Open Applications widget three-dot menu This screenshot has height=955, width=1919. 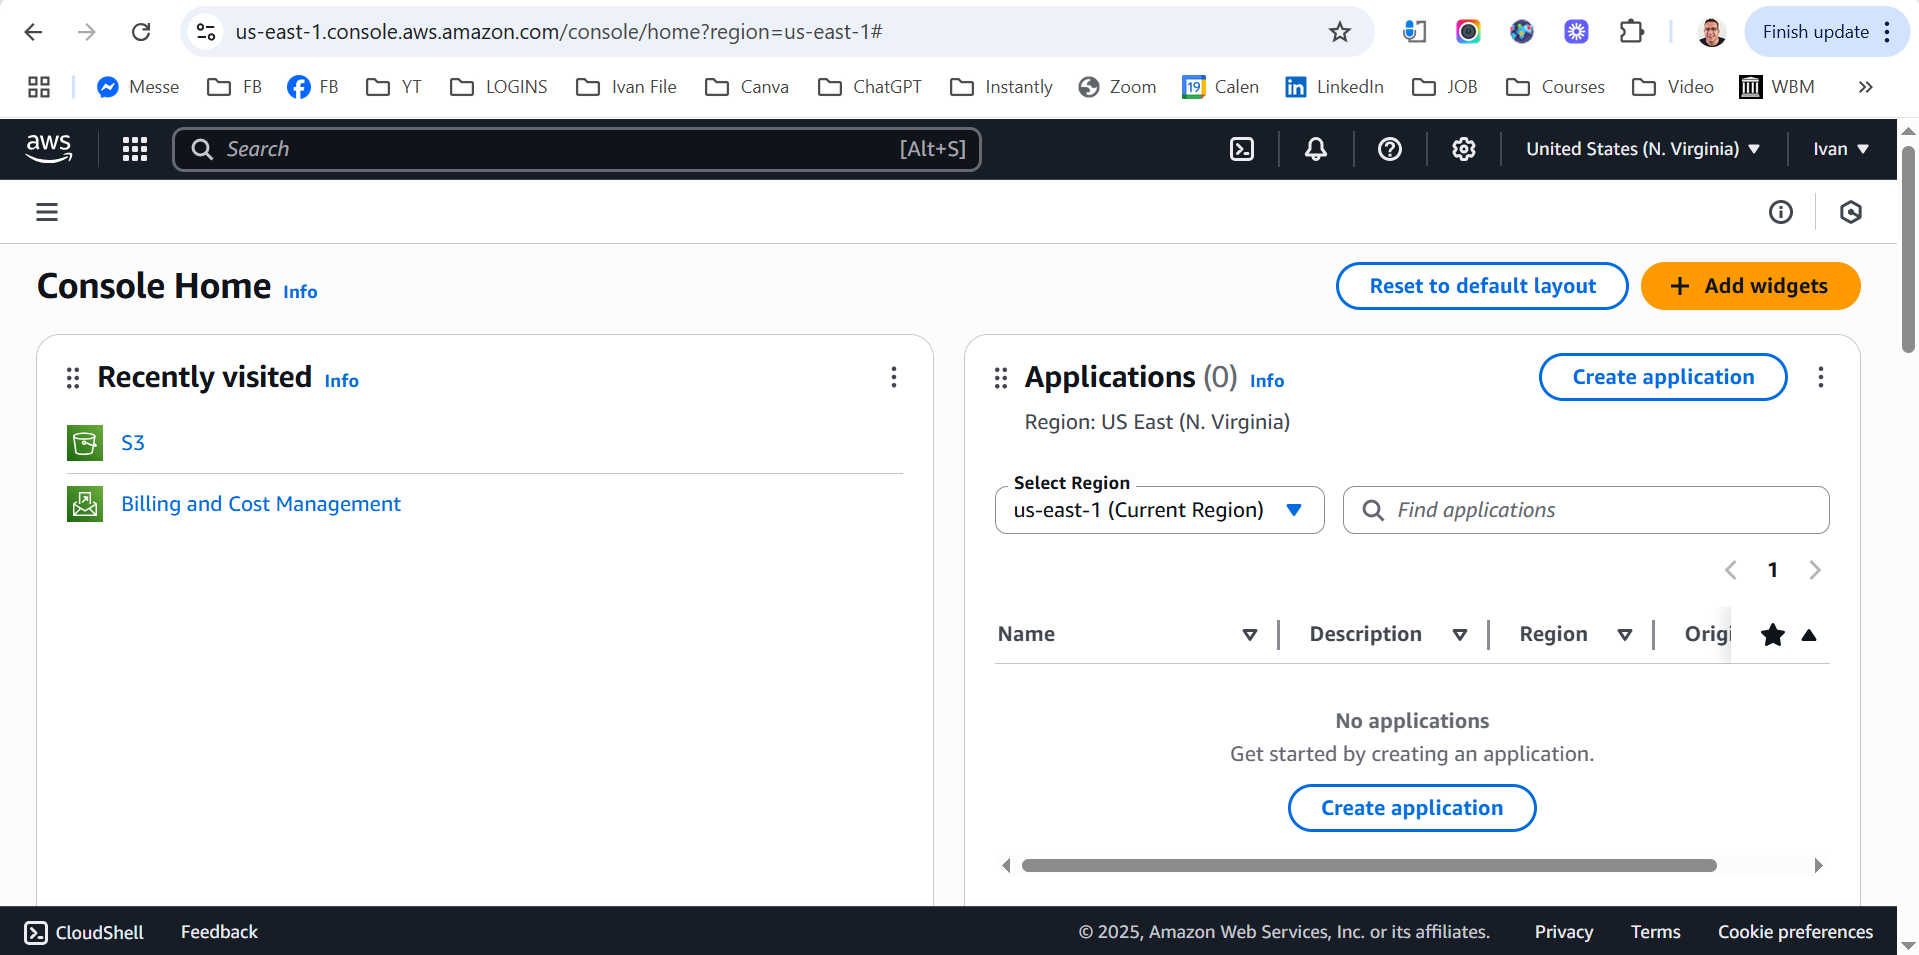tap(1820, 377)
